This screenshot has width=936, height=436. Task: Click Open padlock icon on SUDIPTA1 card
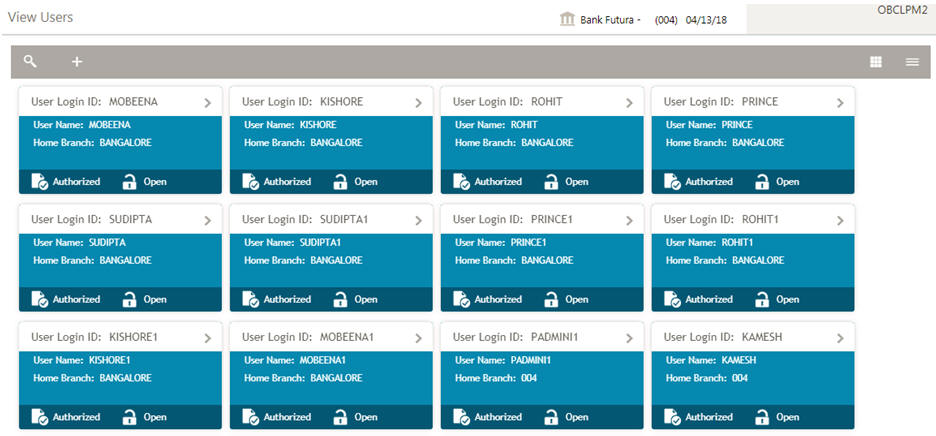[x=340, y=299]
